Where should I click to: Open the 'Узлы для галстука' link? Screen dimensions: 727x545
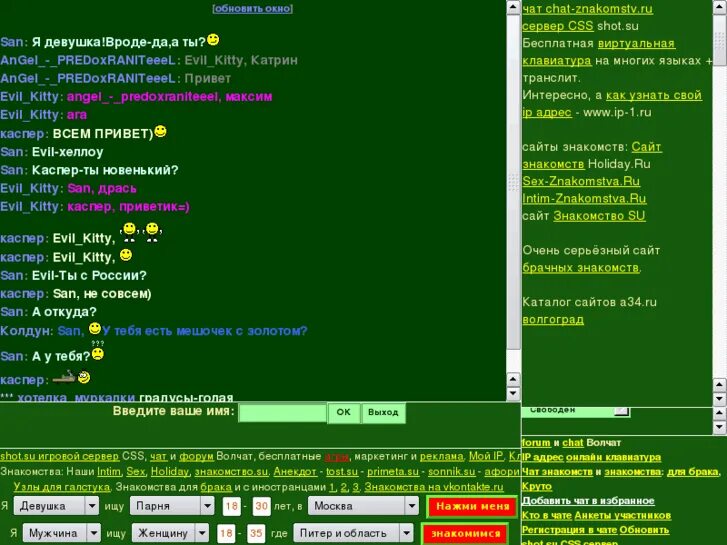62,487
